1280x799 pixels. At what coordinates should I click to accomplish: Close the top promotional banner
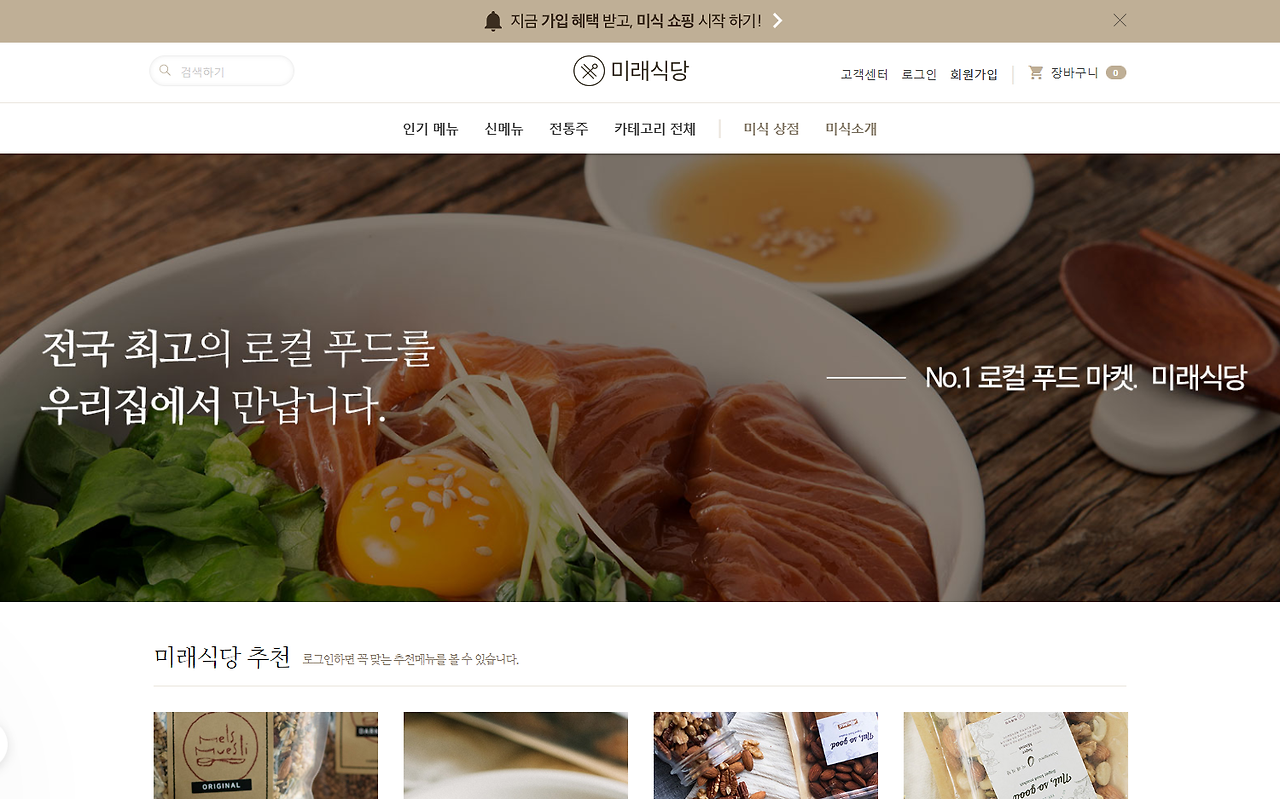click(x=1120, y=20)
